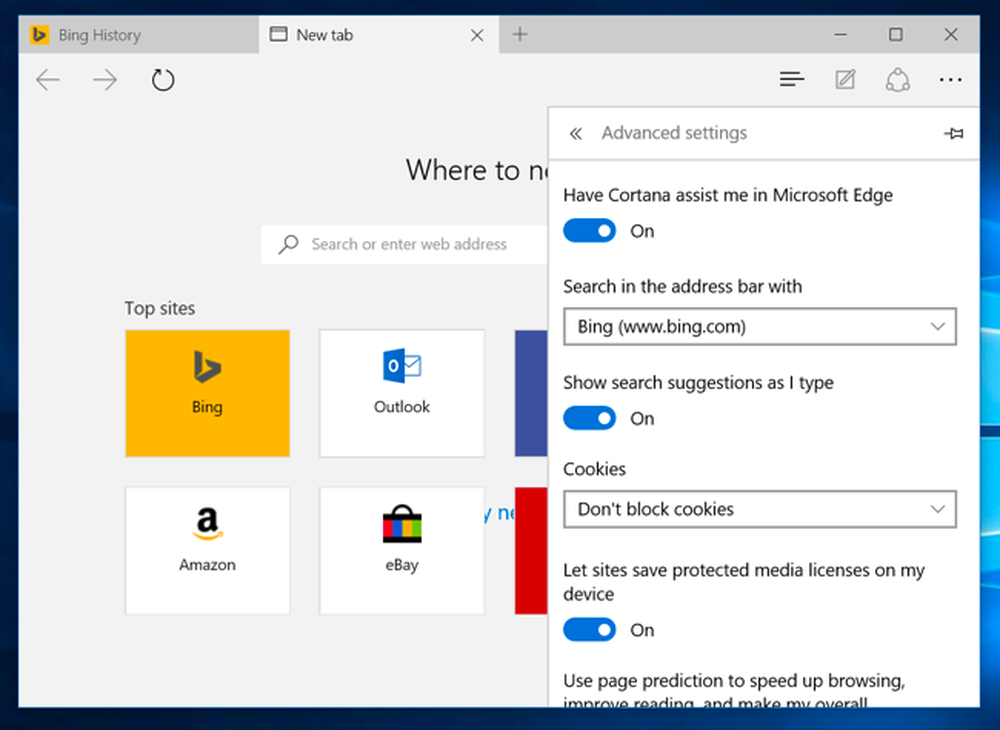Minimize the Edge window
Viewport: 1000px width, 730px height.
(841, 34)
